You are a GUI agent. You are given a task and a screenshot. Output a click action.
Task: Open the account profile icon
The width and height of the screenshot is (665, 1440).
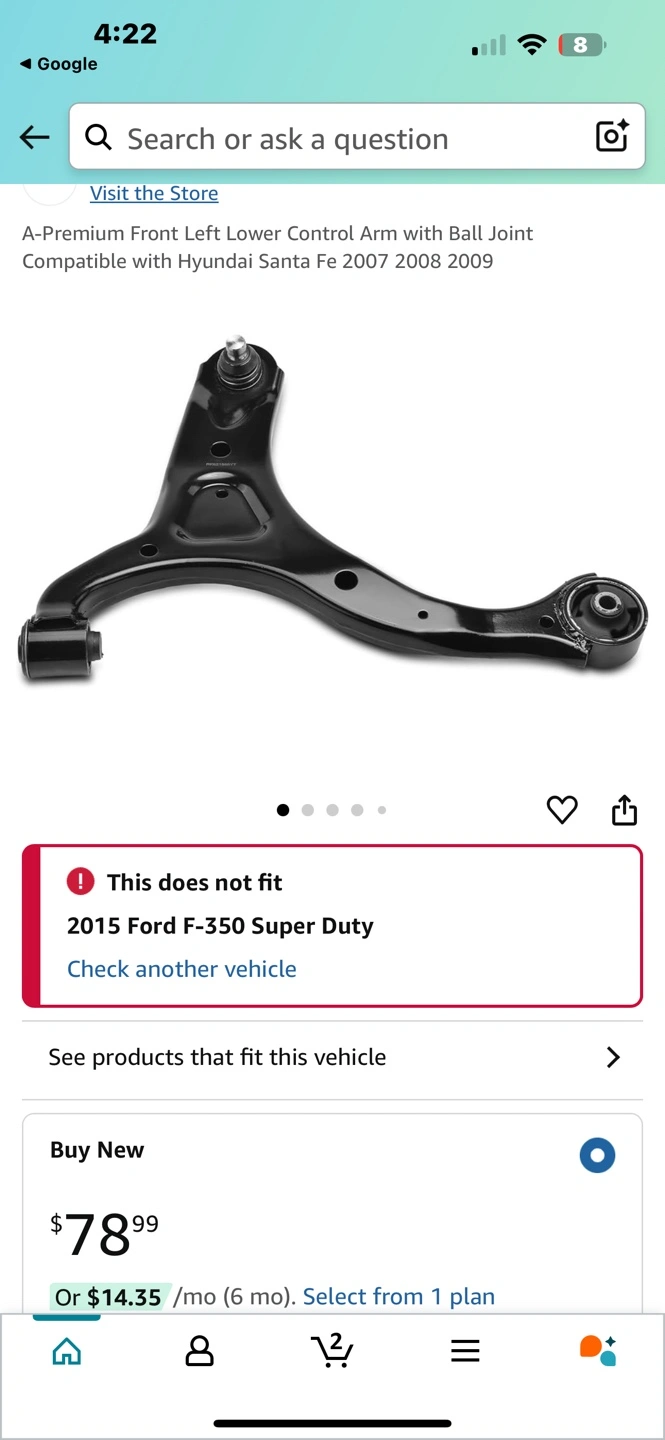pos(200,1351)
